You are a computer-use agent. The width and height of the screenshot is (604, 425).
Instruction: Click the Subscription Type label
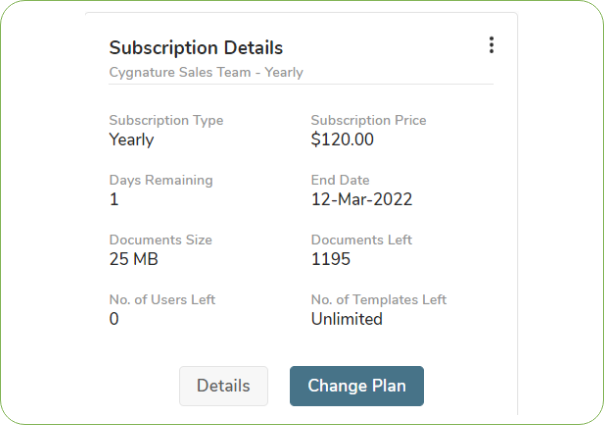coord(166,120)
